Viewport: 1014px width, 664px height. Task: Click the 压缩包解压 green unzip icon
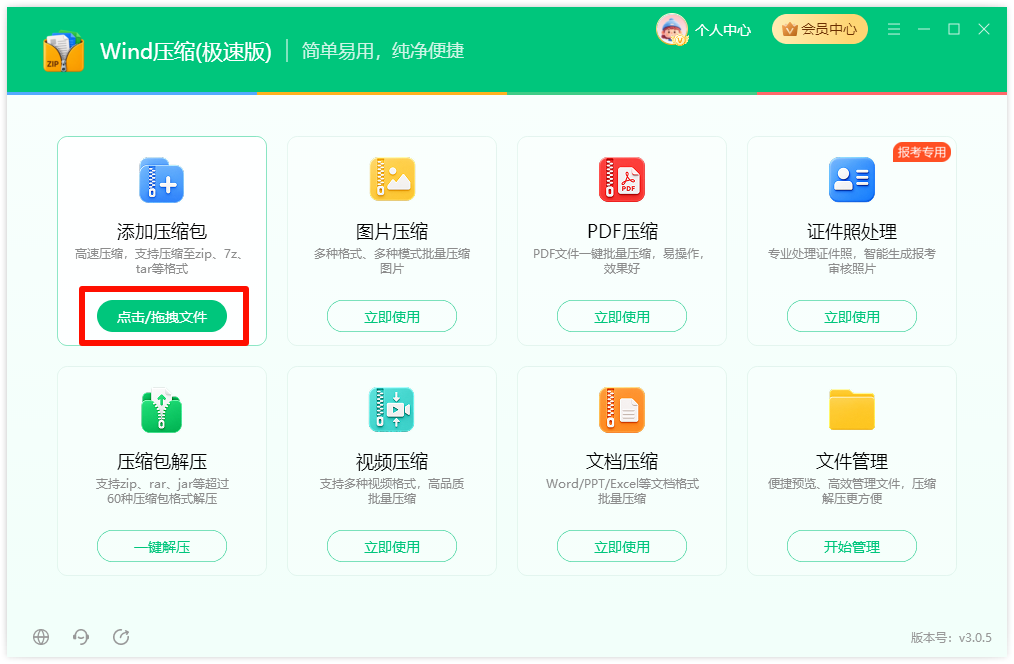coord(162,410)
